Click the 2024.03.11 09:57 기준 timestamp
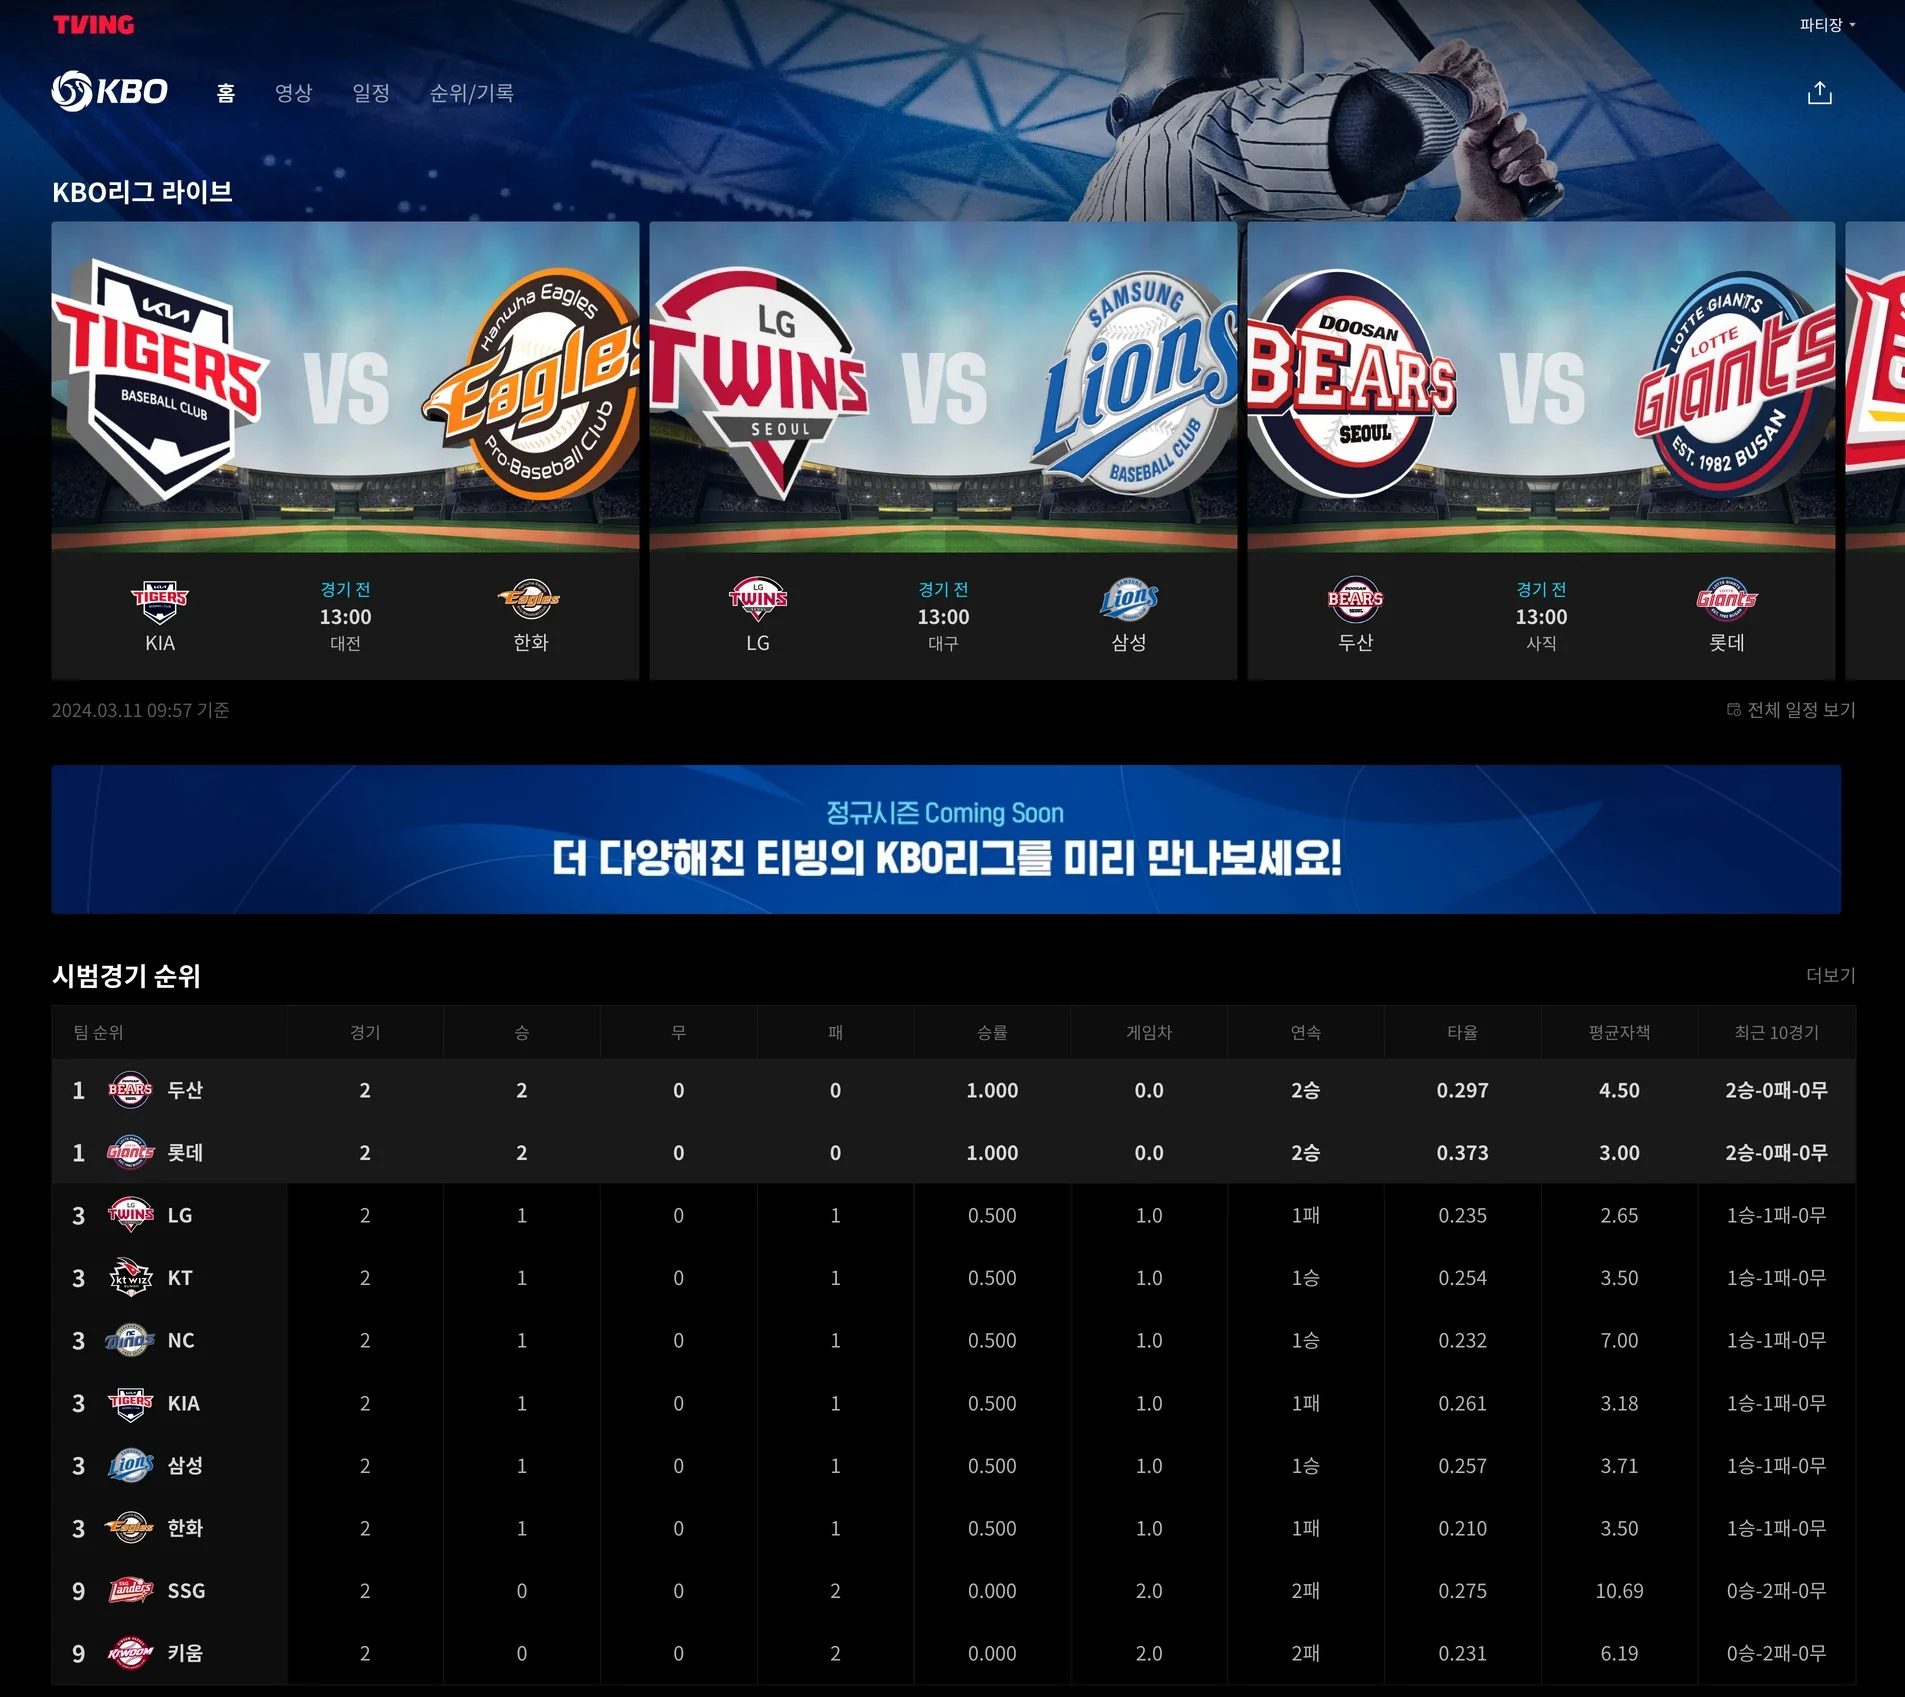Image resolution: width=1905 pixels, height=1697 pixels. [141, 710]
